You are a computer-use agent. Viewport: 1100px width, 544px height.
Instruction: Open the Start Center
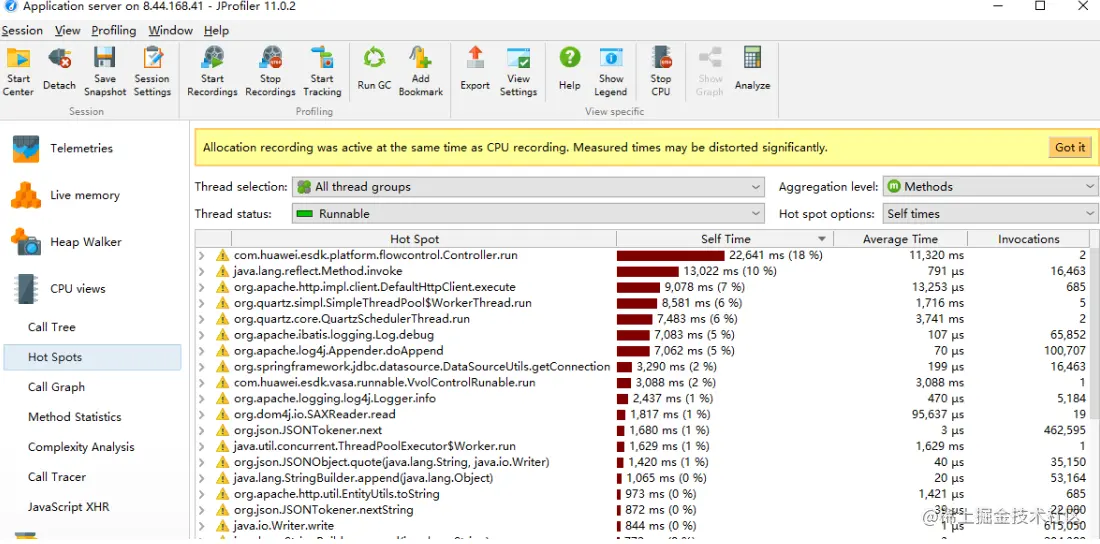coord(18,72)
